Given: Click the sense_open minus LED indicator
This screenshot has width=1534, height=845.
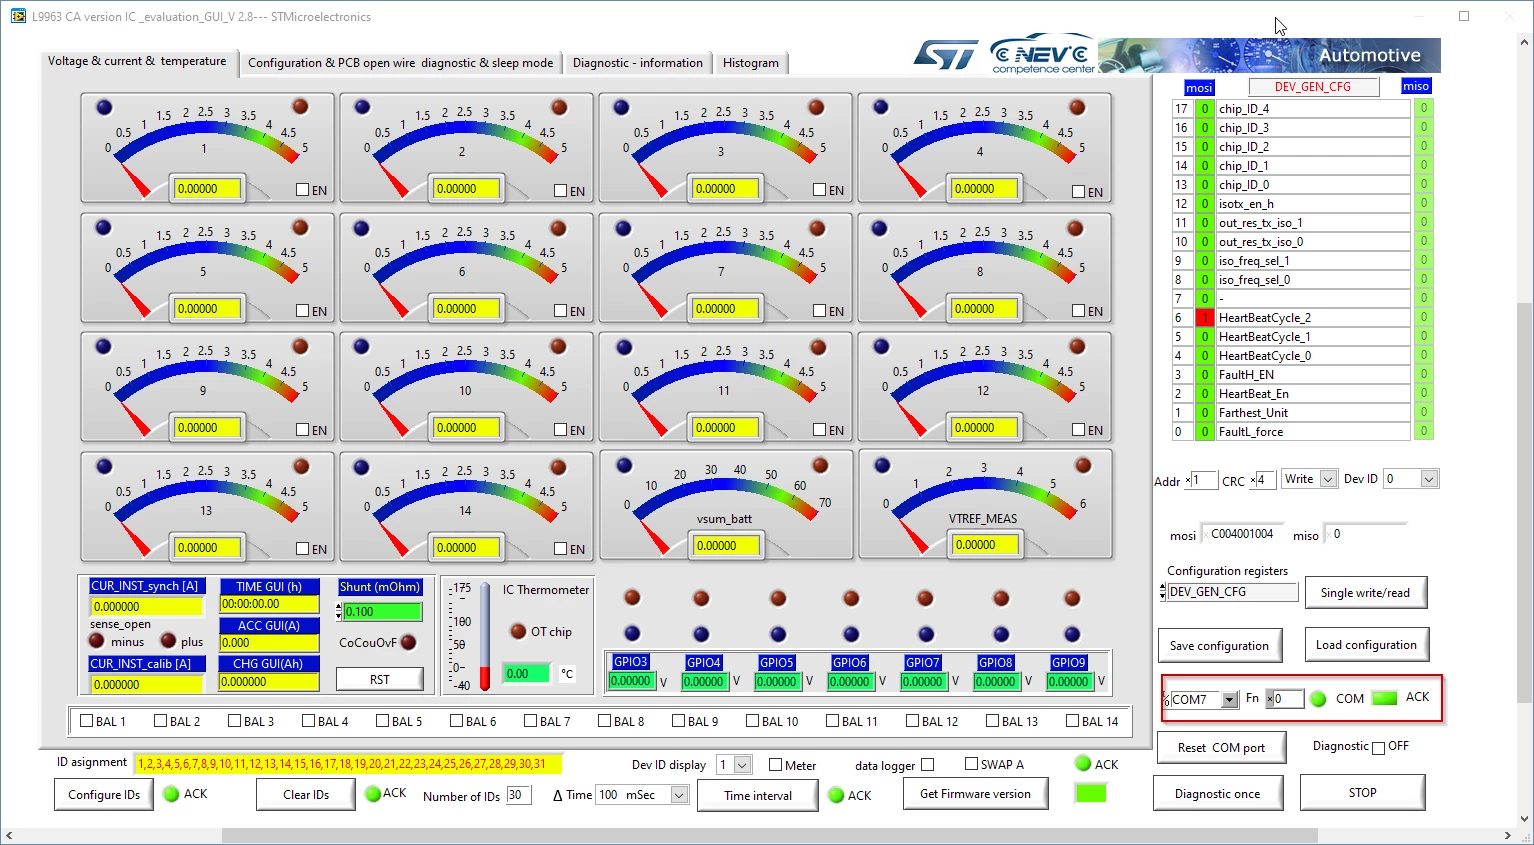Looking at the screenshot, I should [x=97, y=641].
